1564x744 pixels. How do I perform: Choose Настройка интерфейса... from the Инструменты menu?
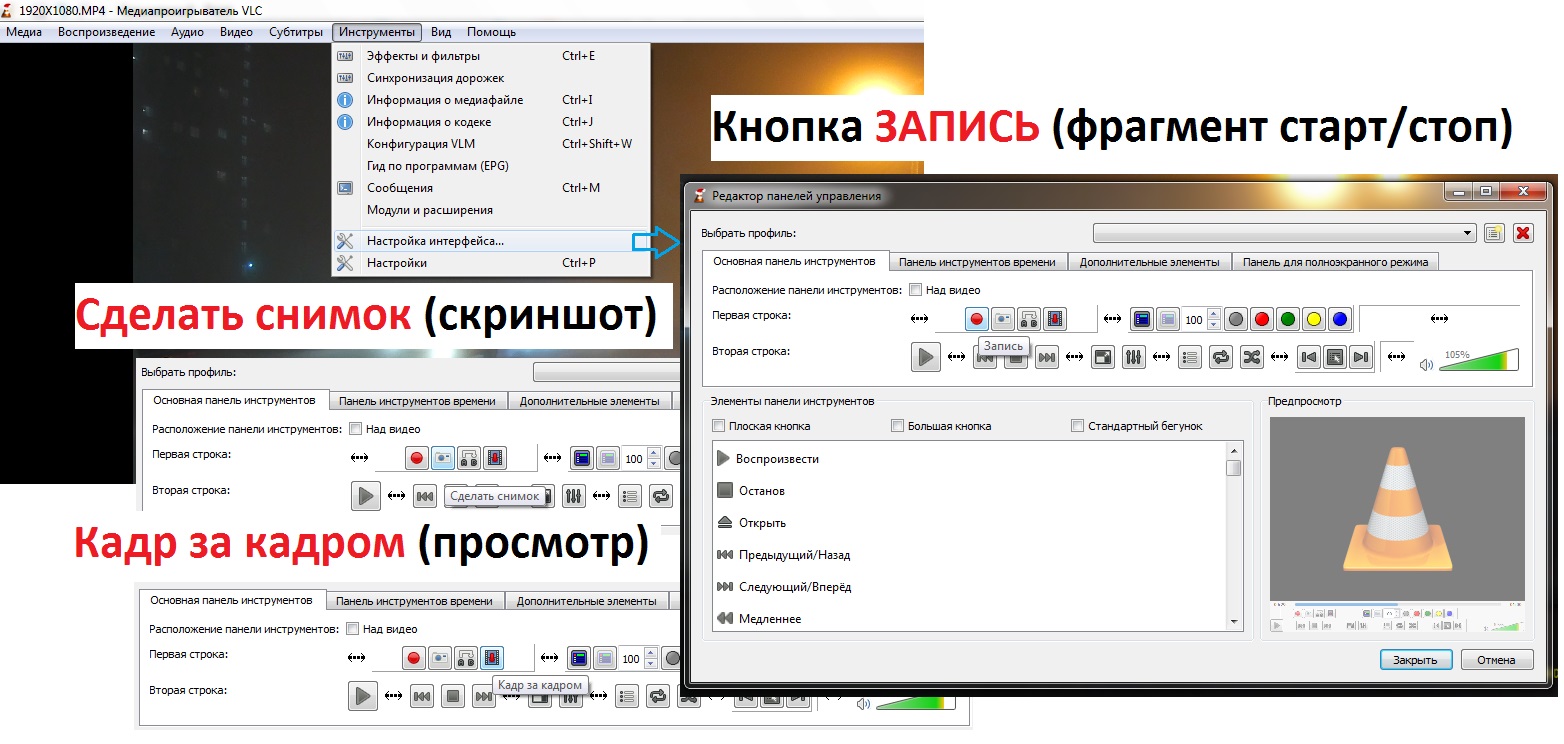[x=435, y=241]
